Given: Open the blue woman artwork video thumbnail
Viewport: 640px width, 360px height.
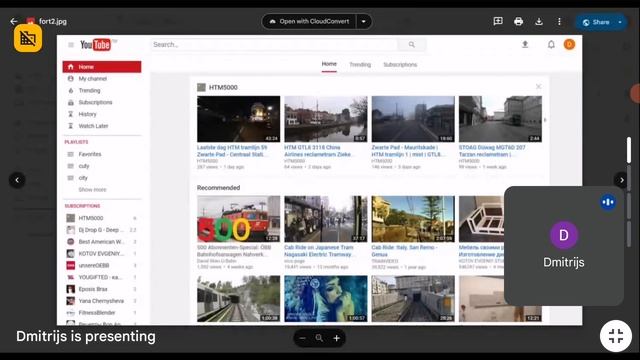Looking at the screenshot, I should [326, 298].
